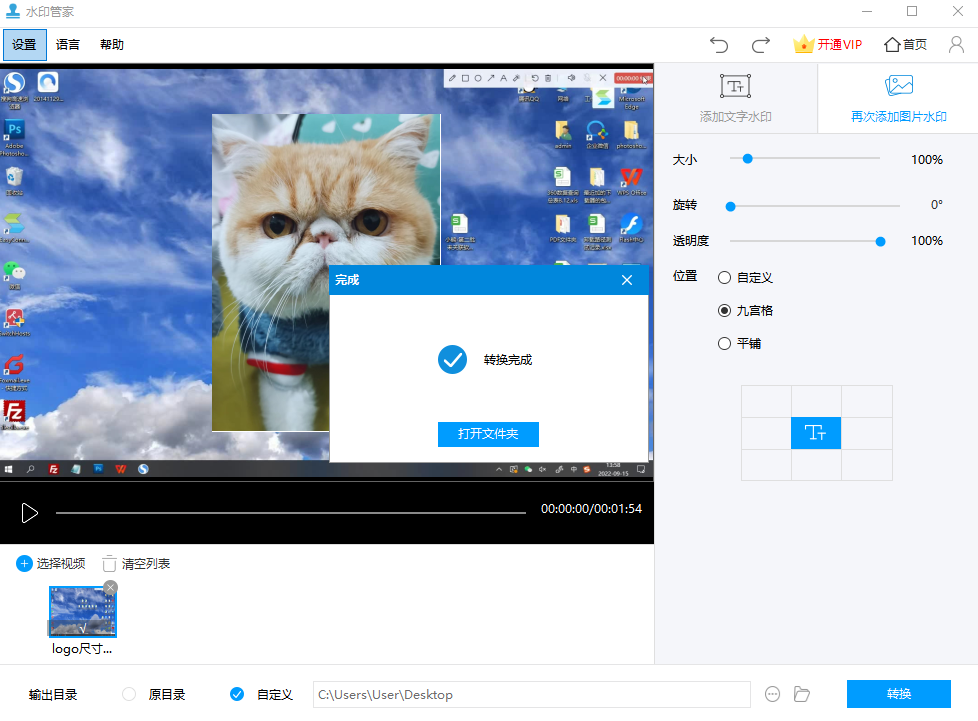Click the 开通VIP crown icon
Viewport: 978px width, 721px height.
pos(804,44)
